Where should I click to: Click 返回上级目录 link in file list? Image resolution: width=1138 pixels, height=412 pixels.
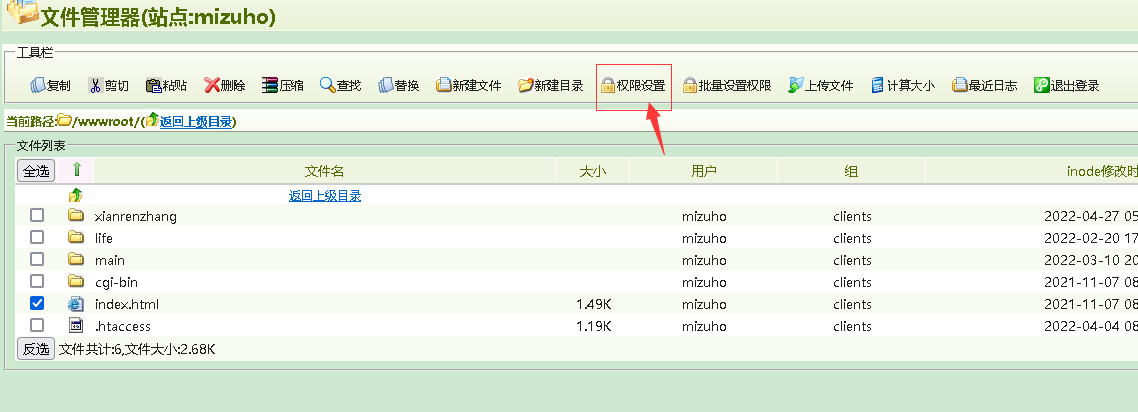[x=325, y=195]
